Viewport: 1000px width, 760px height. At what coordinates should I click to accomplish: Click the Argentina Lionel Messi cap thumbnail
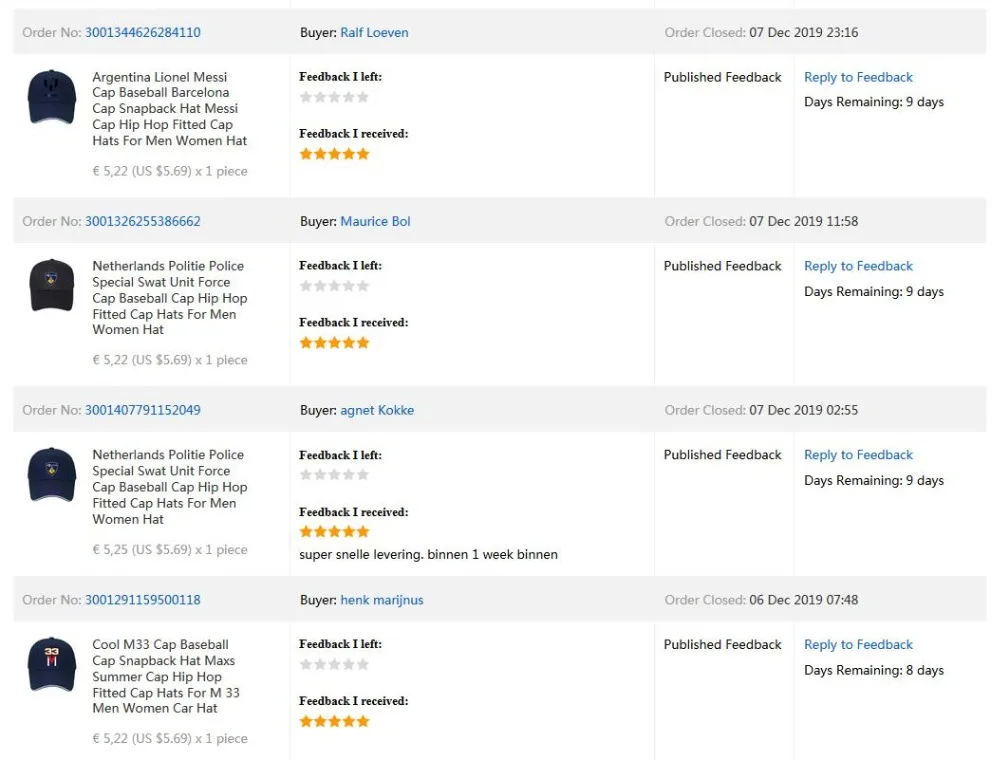click(x=52, y=97)
